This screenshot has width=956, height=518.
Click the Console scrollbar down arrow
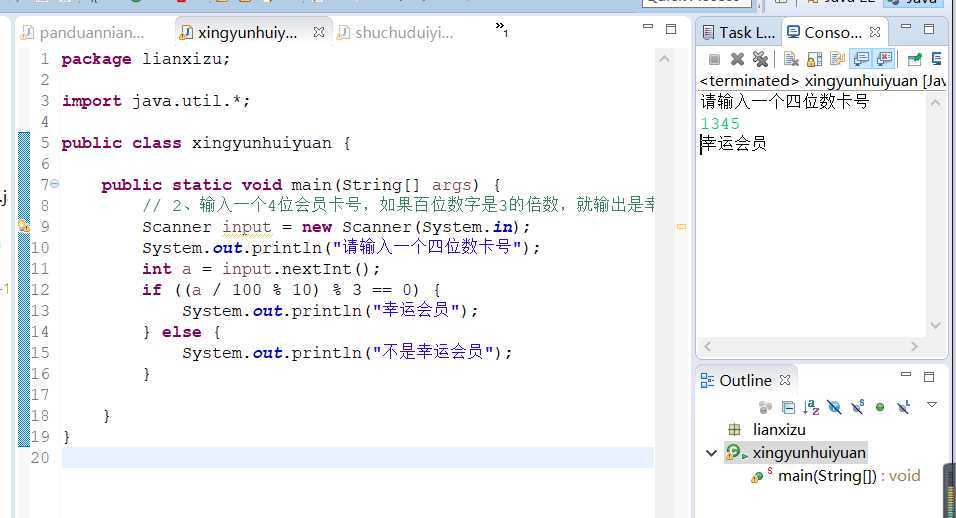[935, 326]
